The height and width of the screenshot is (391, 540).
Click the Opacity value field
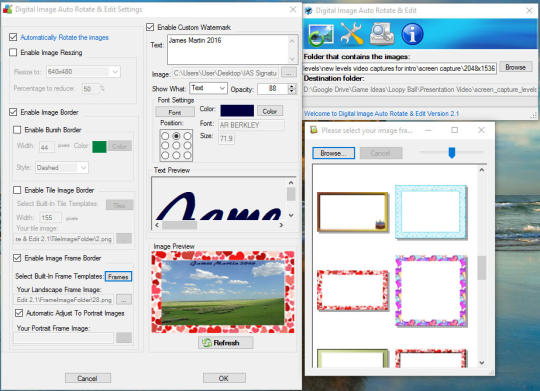pos(272,89)
